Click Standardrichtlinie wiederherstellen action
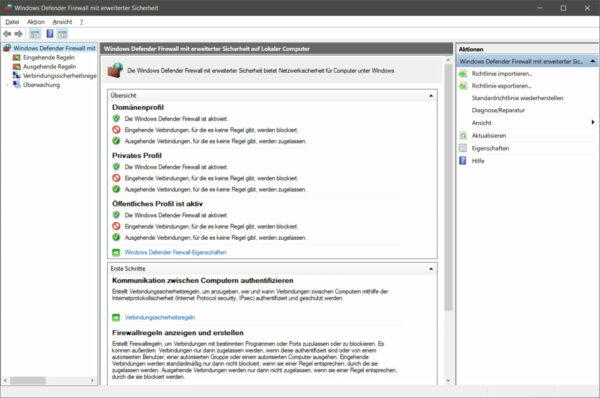The image size is (600, 398). 517,98
